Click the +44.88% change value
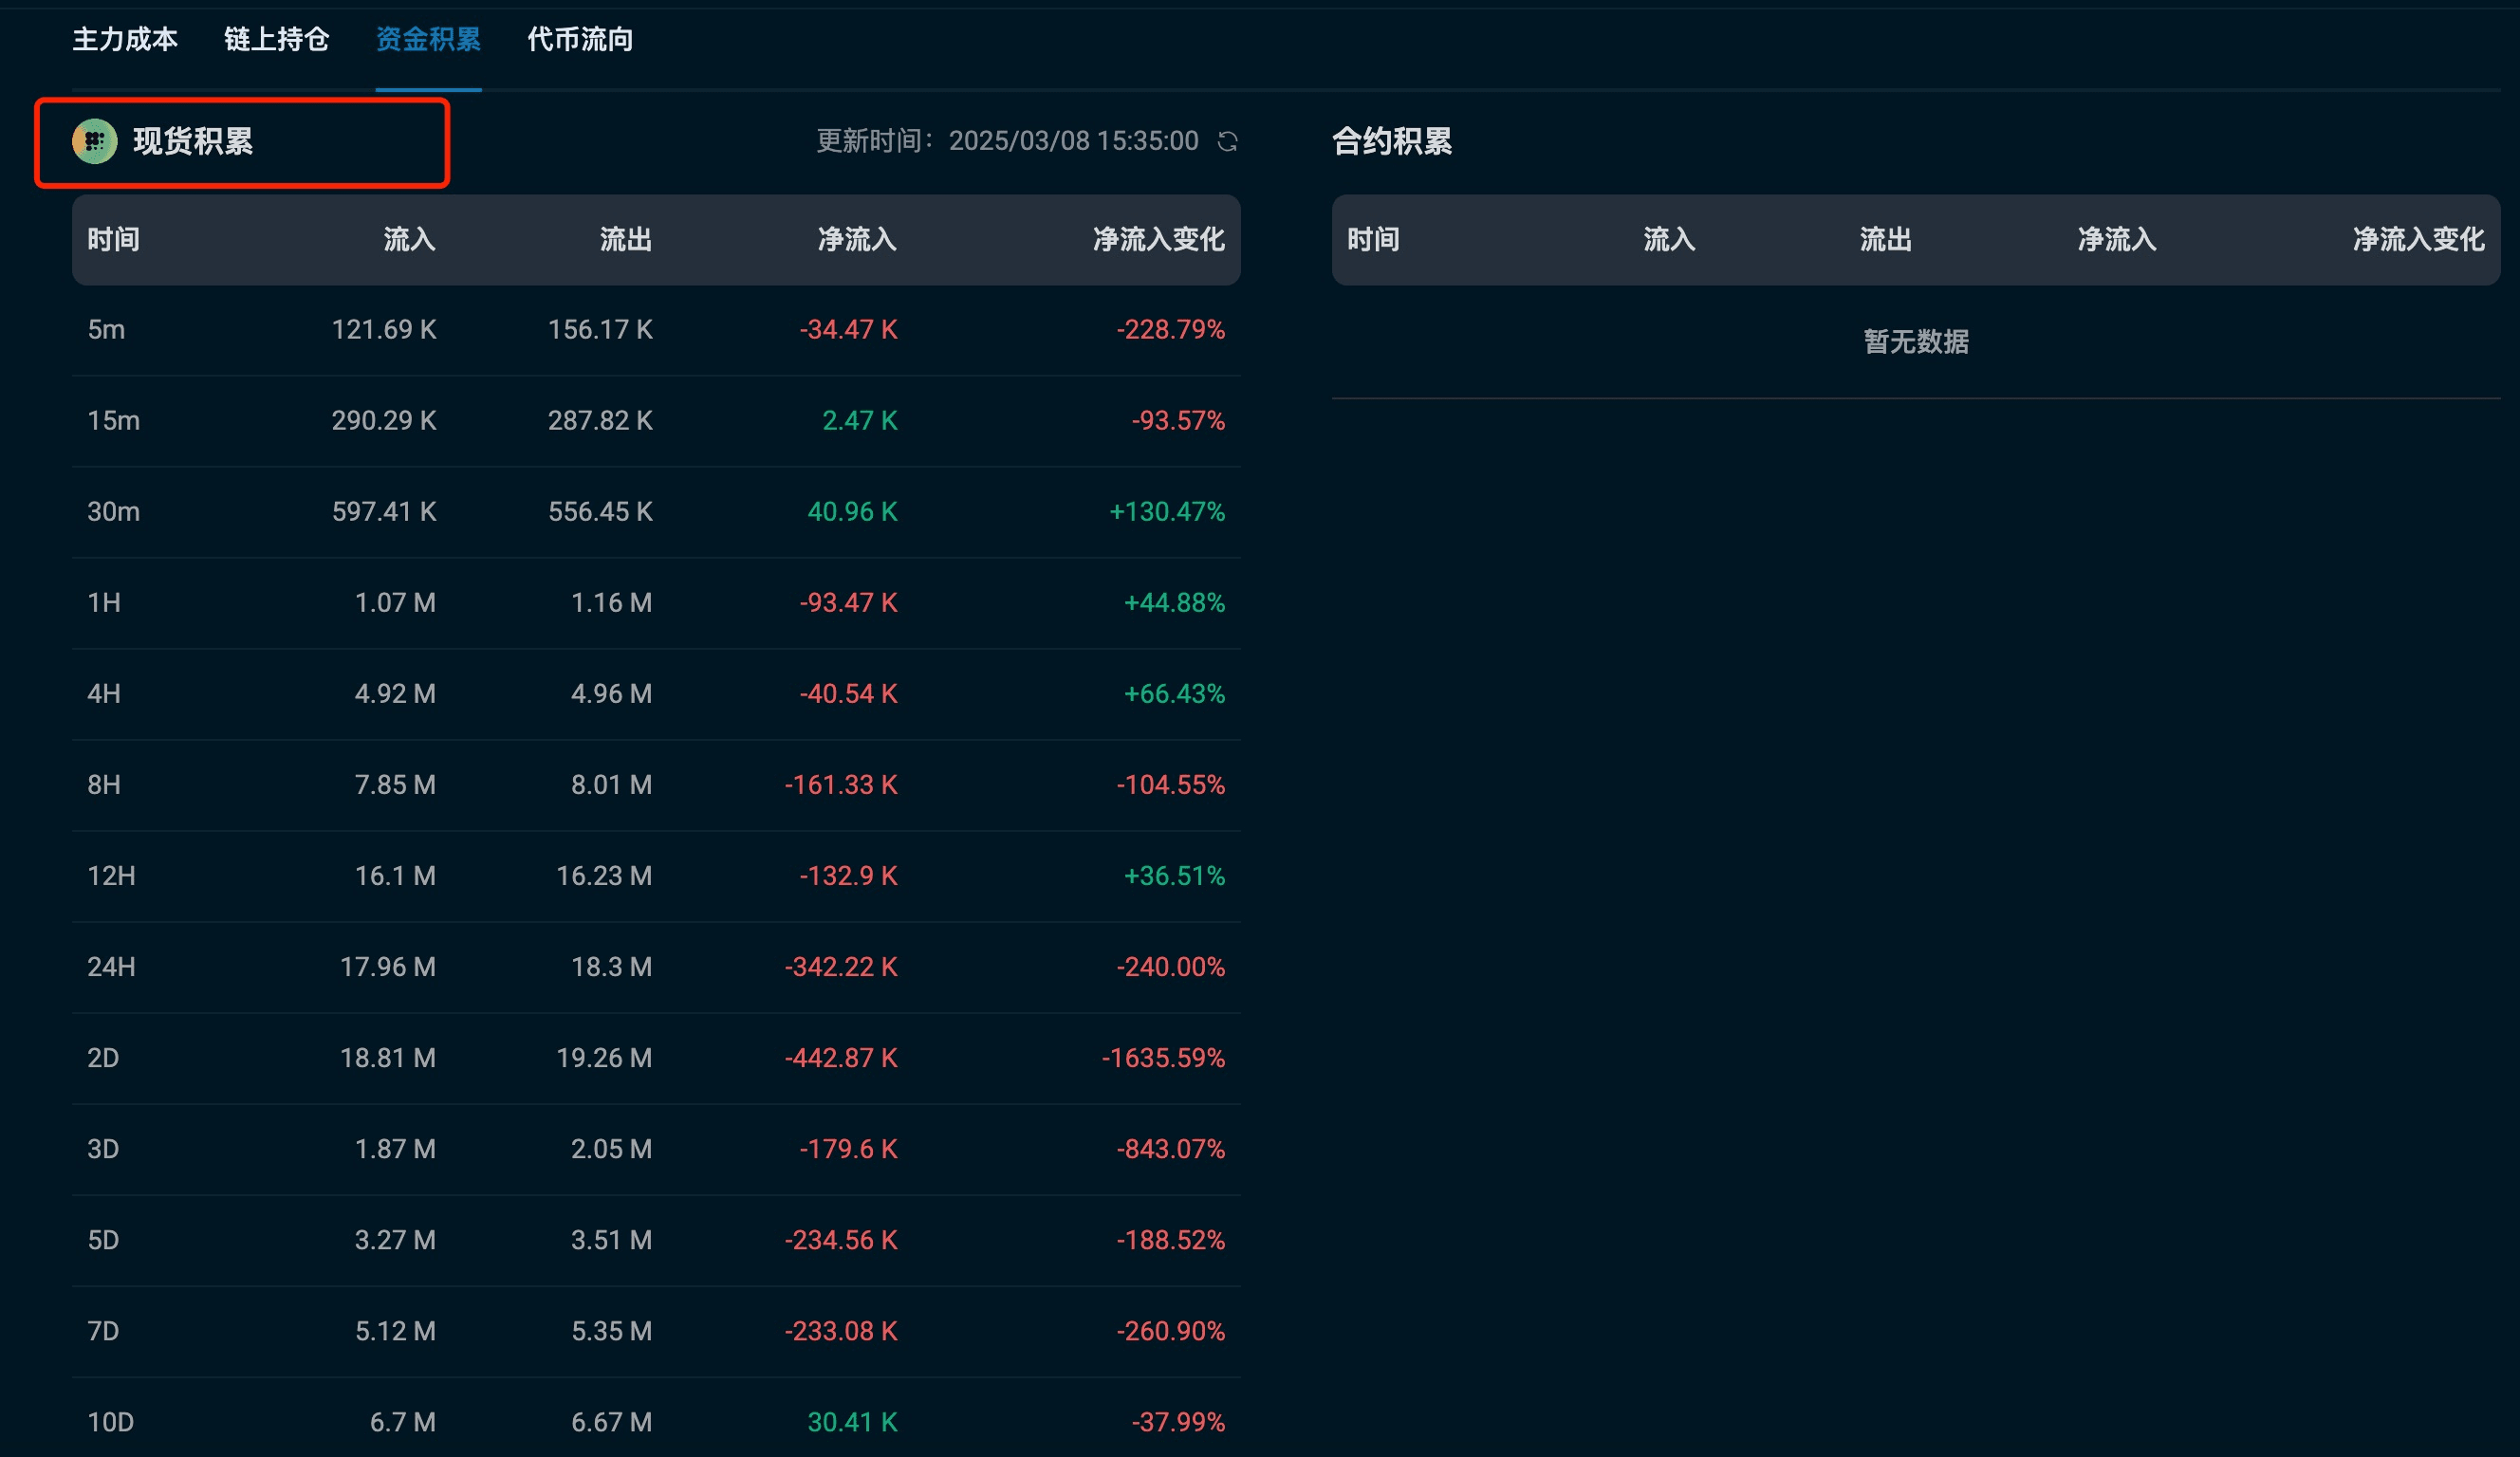 [x=1174, y=603]
